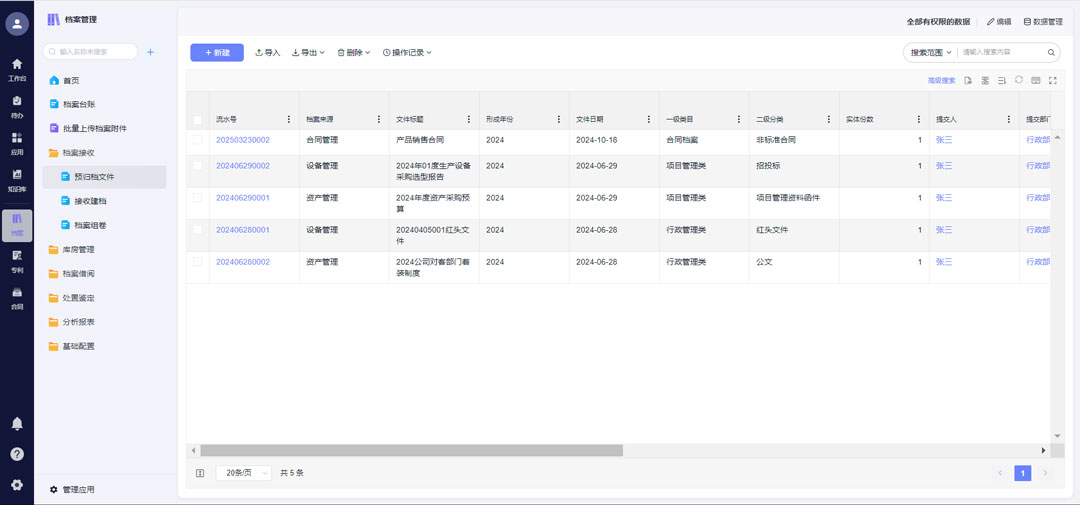Image resolution: width=1080 pixels, height=505 pixels.
Task: Click the 新建 new button
Action: (217, 52)
